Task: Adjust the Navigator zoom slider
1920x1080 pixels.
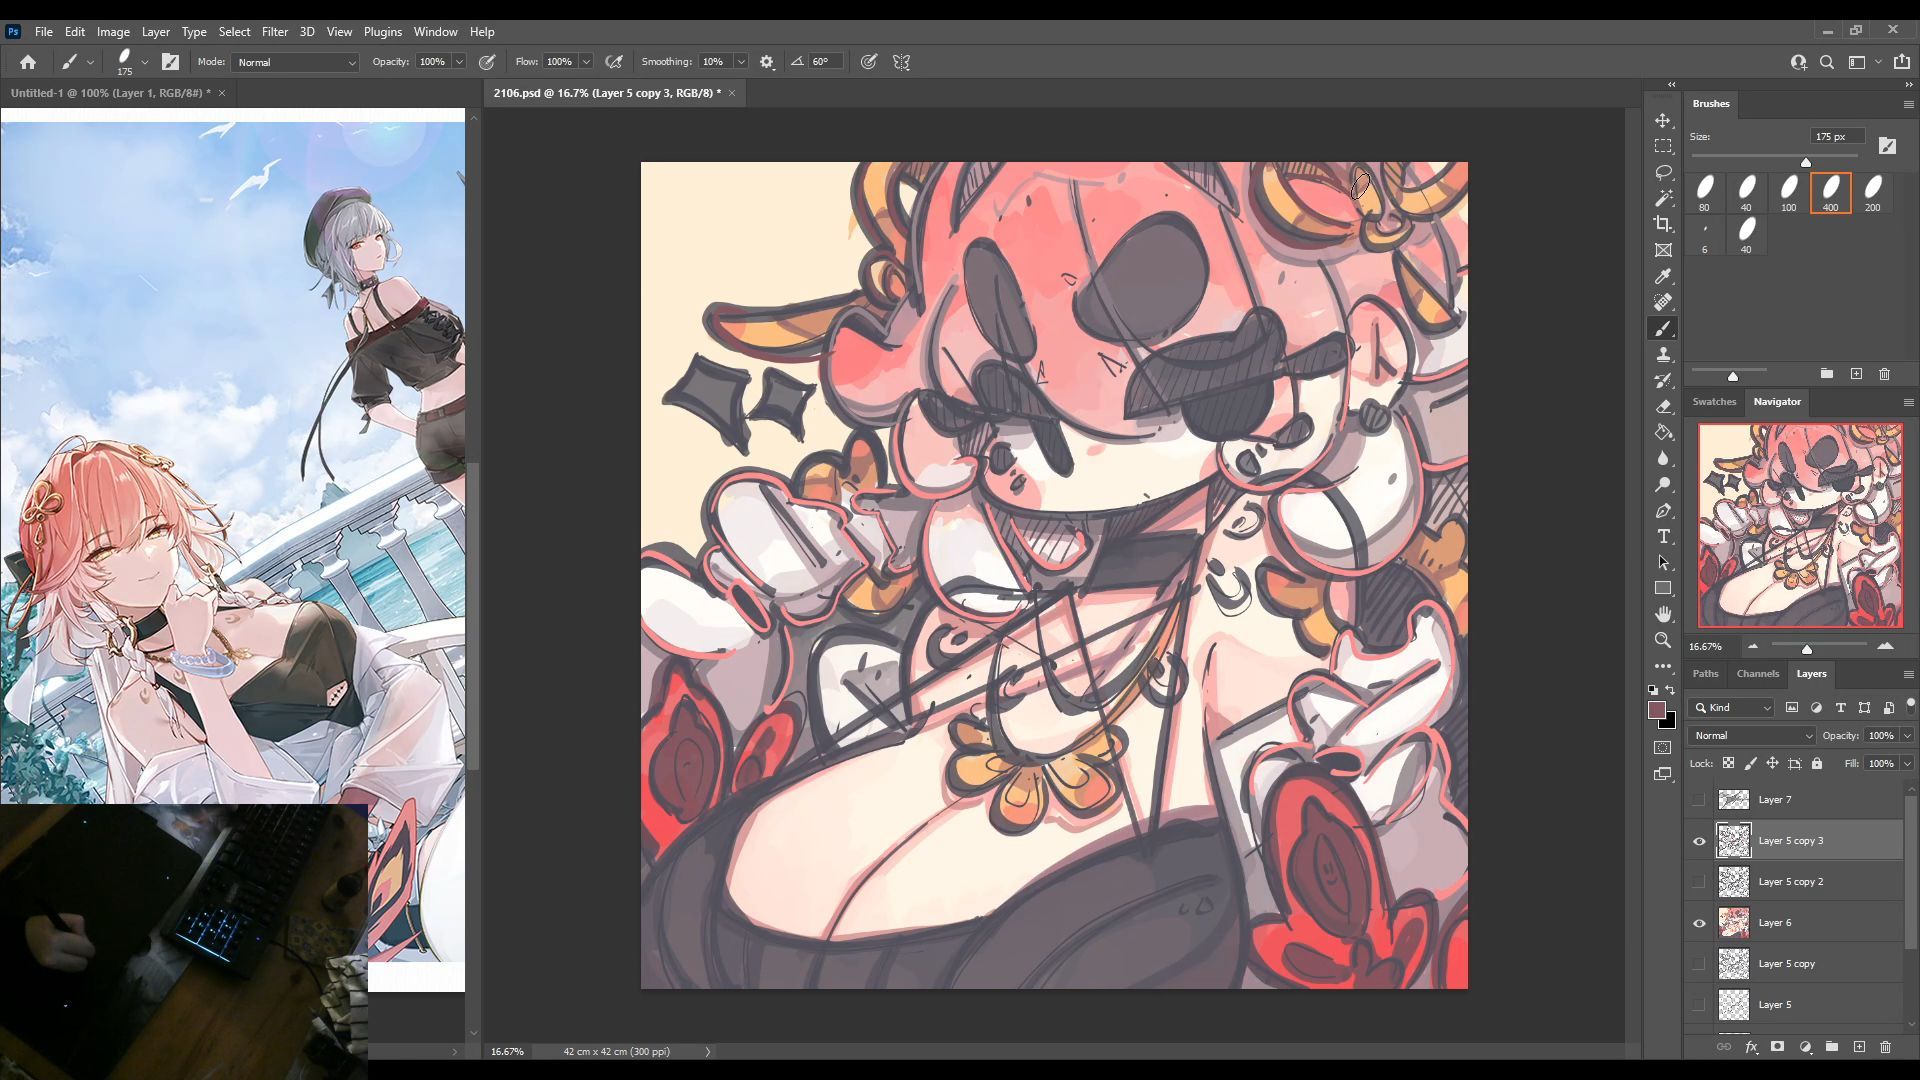Action: [1807, 649]
